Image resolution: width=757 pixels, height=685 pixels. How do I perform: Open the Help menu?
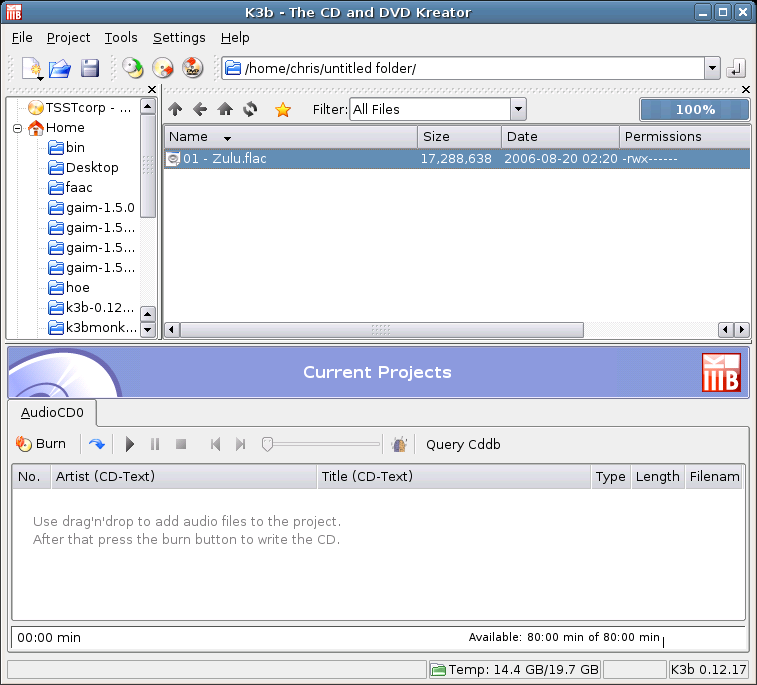[235, 37]
